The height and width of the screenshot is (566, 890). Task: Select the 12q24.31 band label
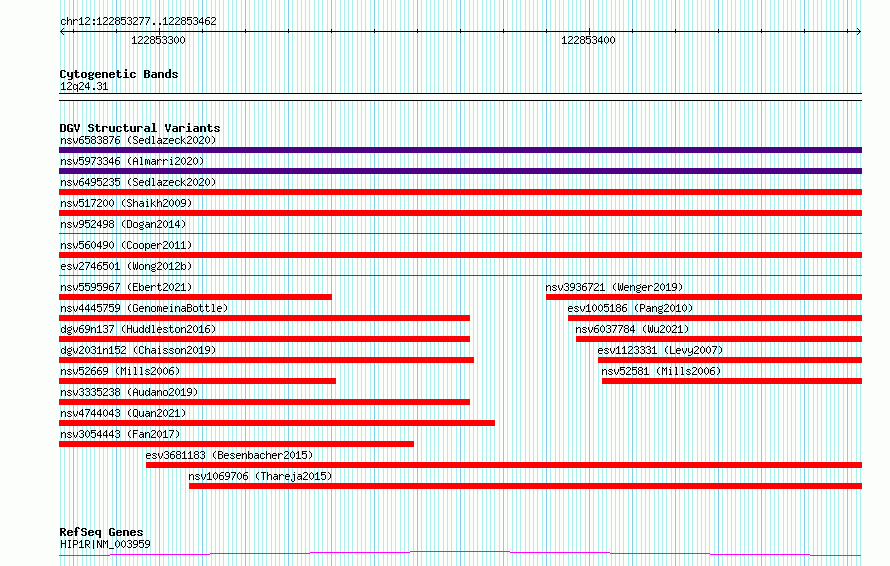coord(84,86)
